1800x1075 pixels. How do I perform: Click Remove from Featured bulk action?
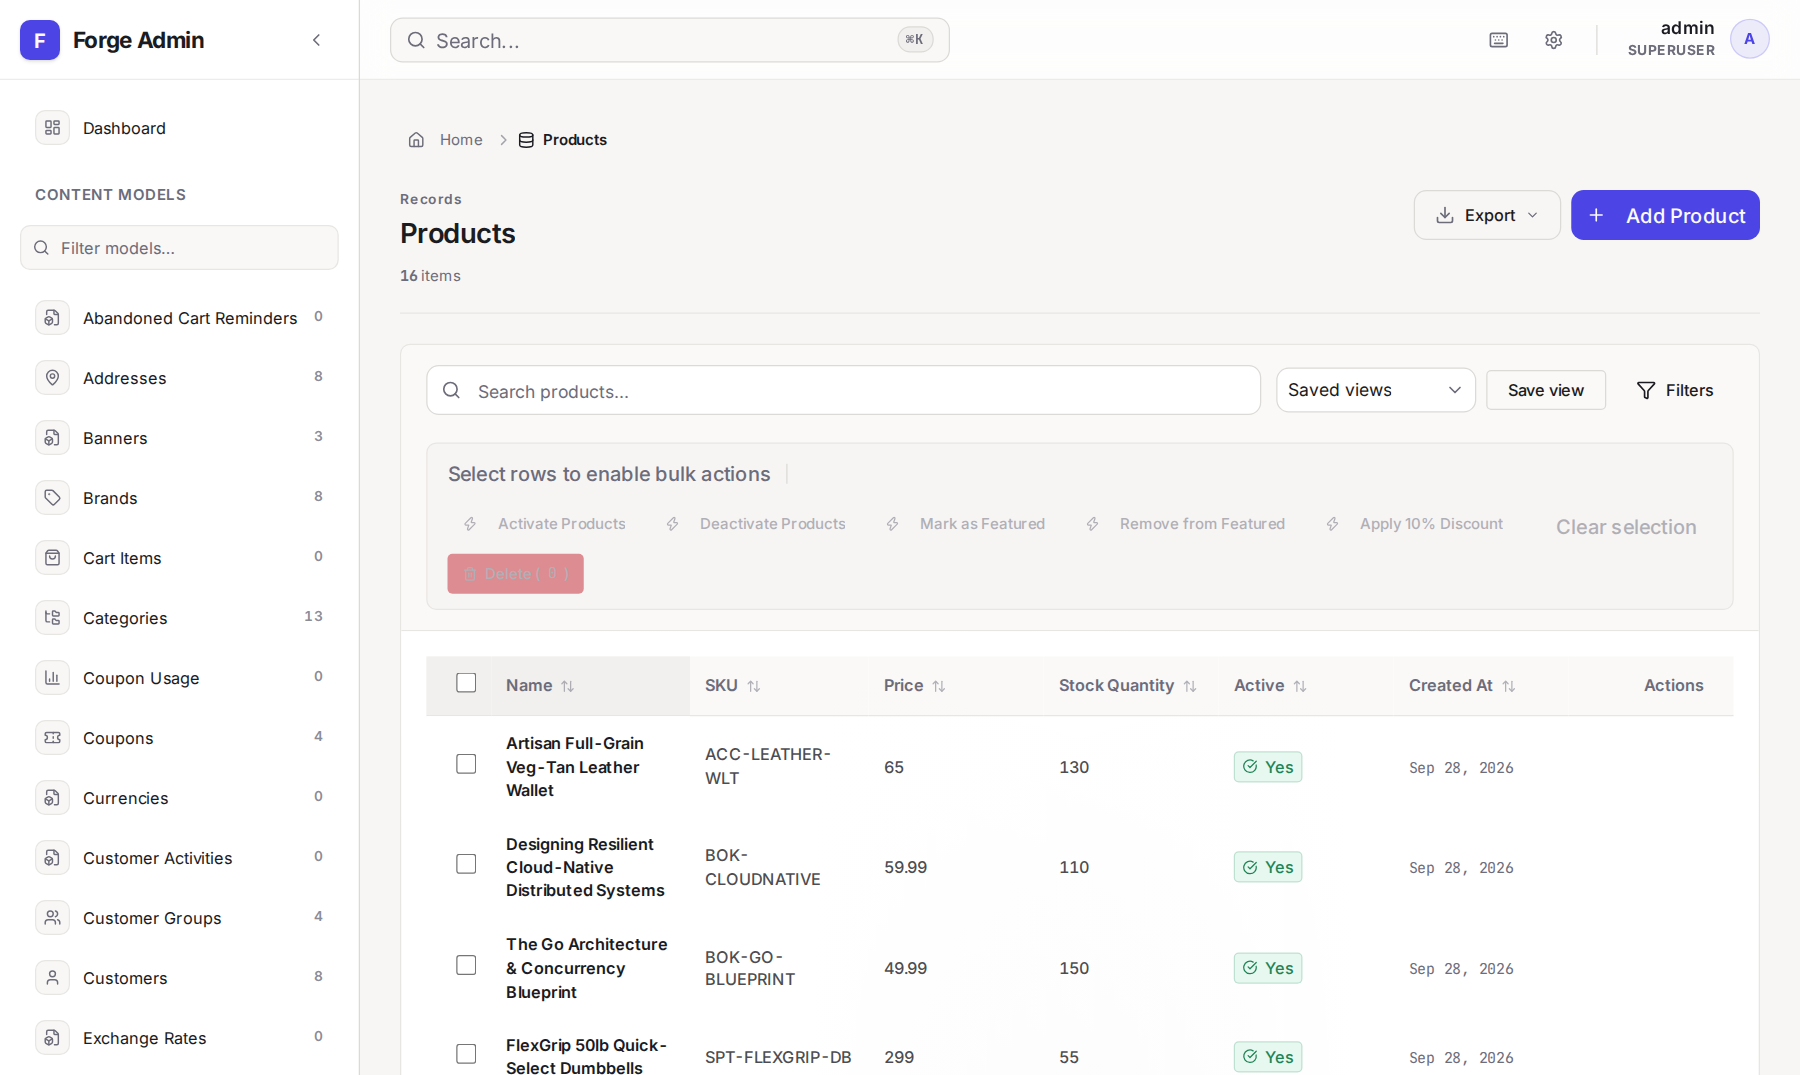click(1186, 524)
